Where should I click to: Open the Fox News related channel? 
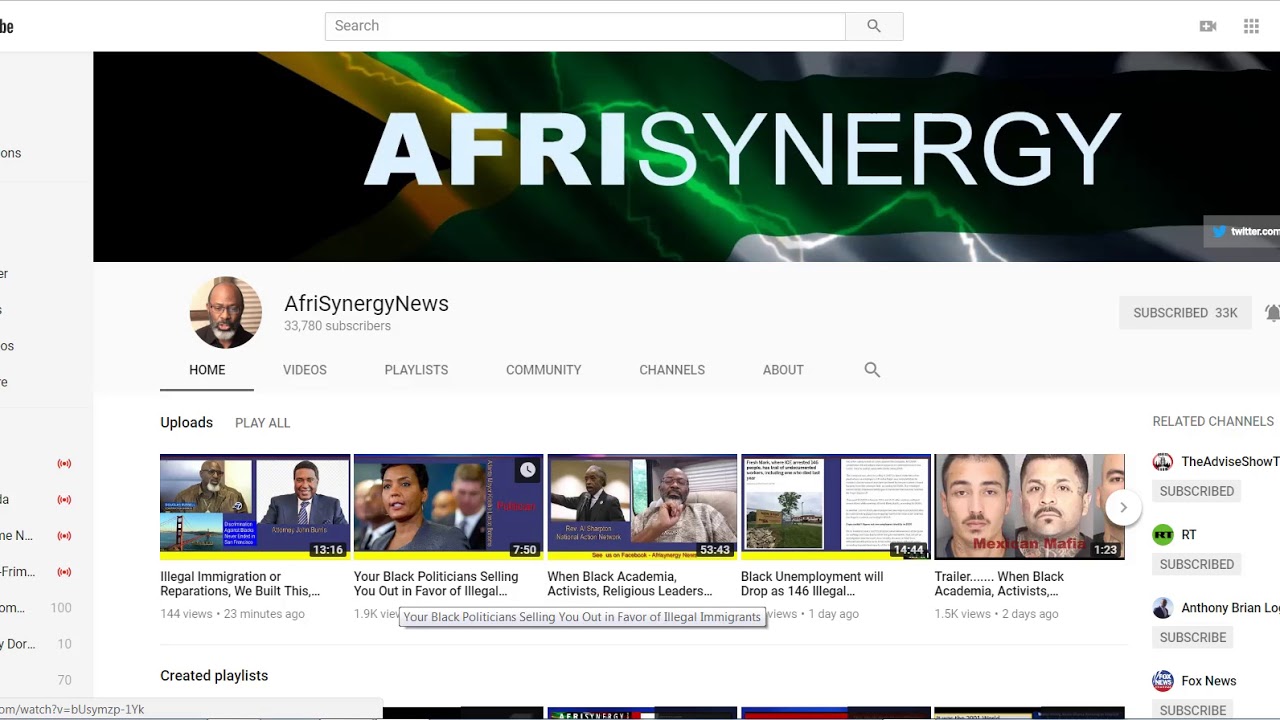coord(1208,681)
